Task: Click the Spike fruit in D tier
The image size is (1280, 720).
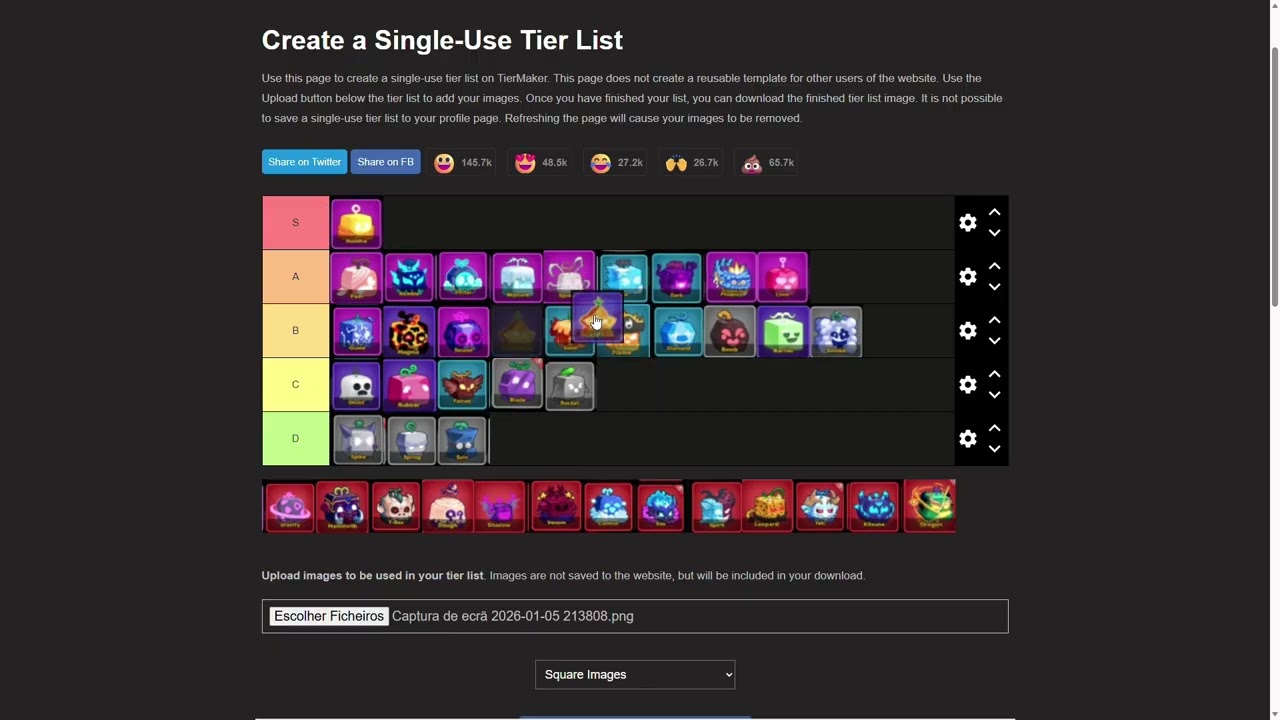Action: pos(358,440)
